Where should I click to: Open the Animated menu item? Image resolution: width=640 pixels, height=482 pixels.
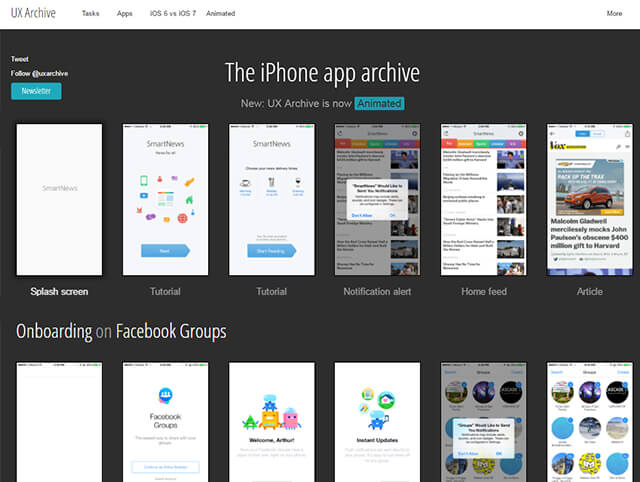point(220,13)
